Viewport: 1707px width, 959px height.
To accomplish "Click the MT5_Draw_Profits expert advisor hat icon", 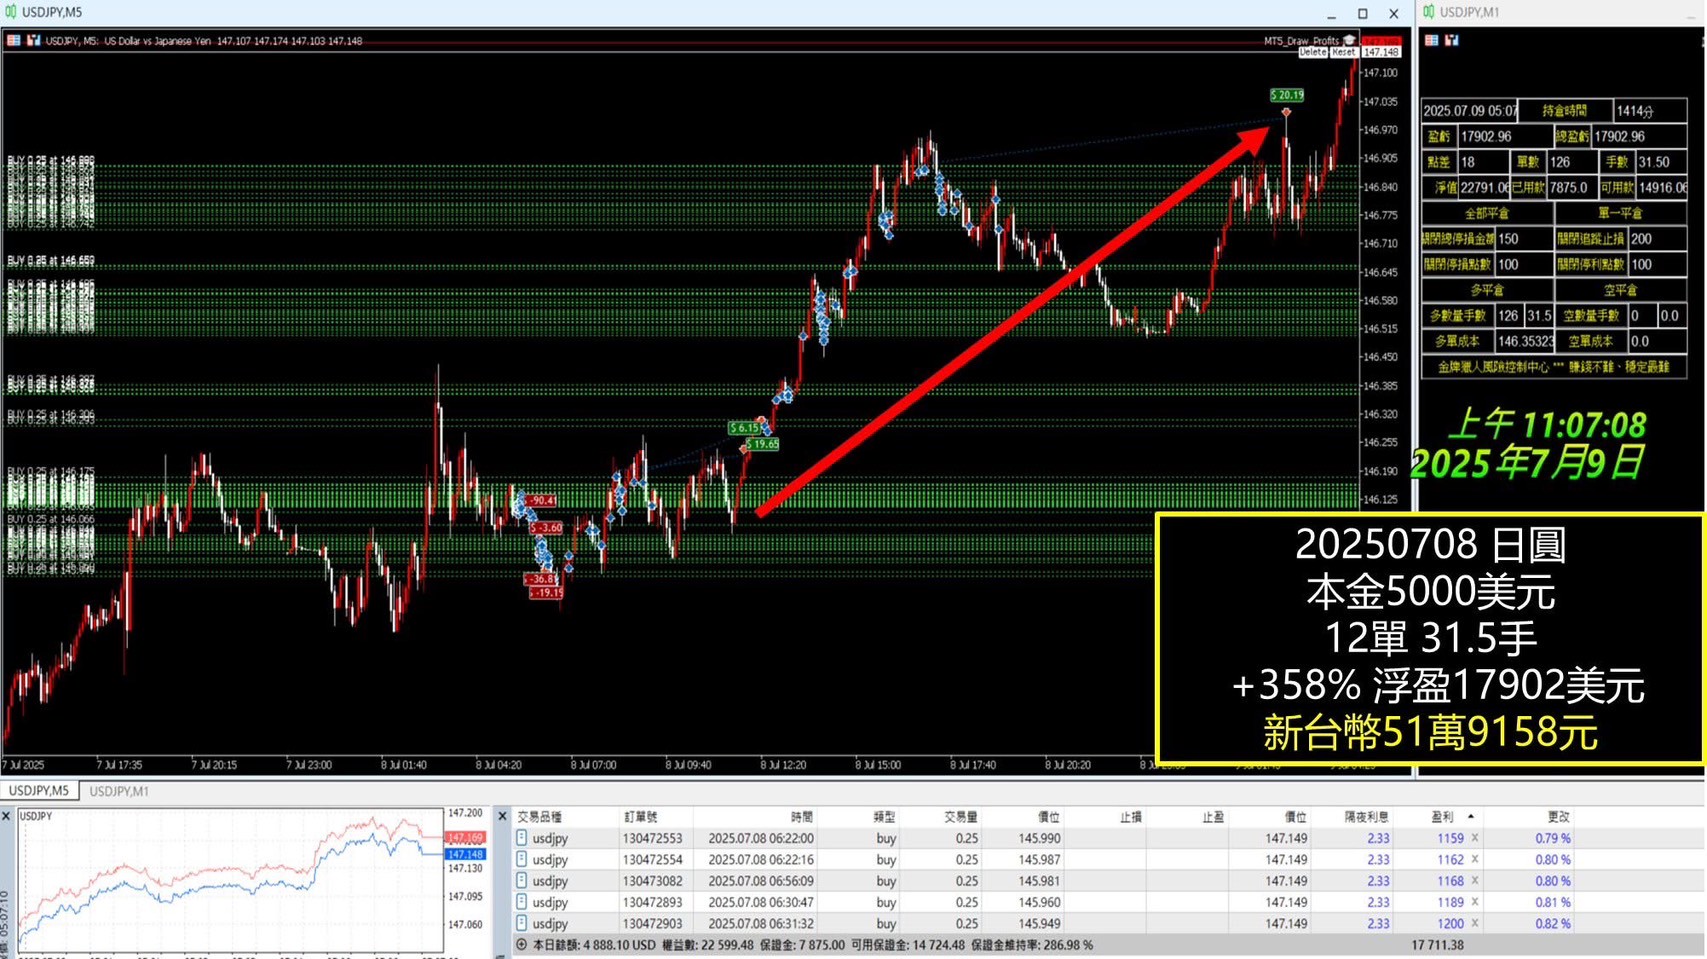I will pyautogui.click(x=1349, y=41).
